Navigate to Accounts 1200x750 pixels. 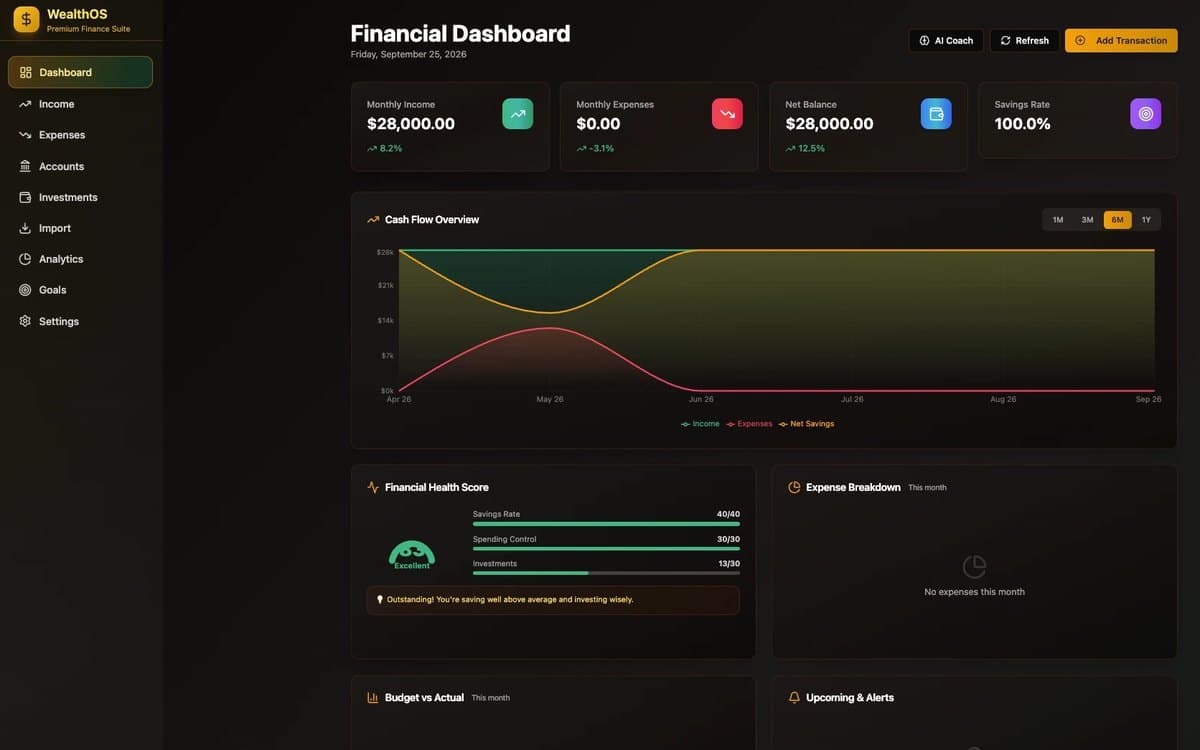pyautogui.click(x=80, y=166)
